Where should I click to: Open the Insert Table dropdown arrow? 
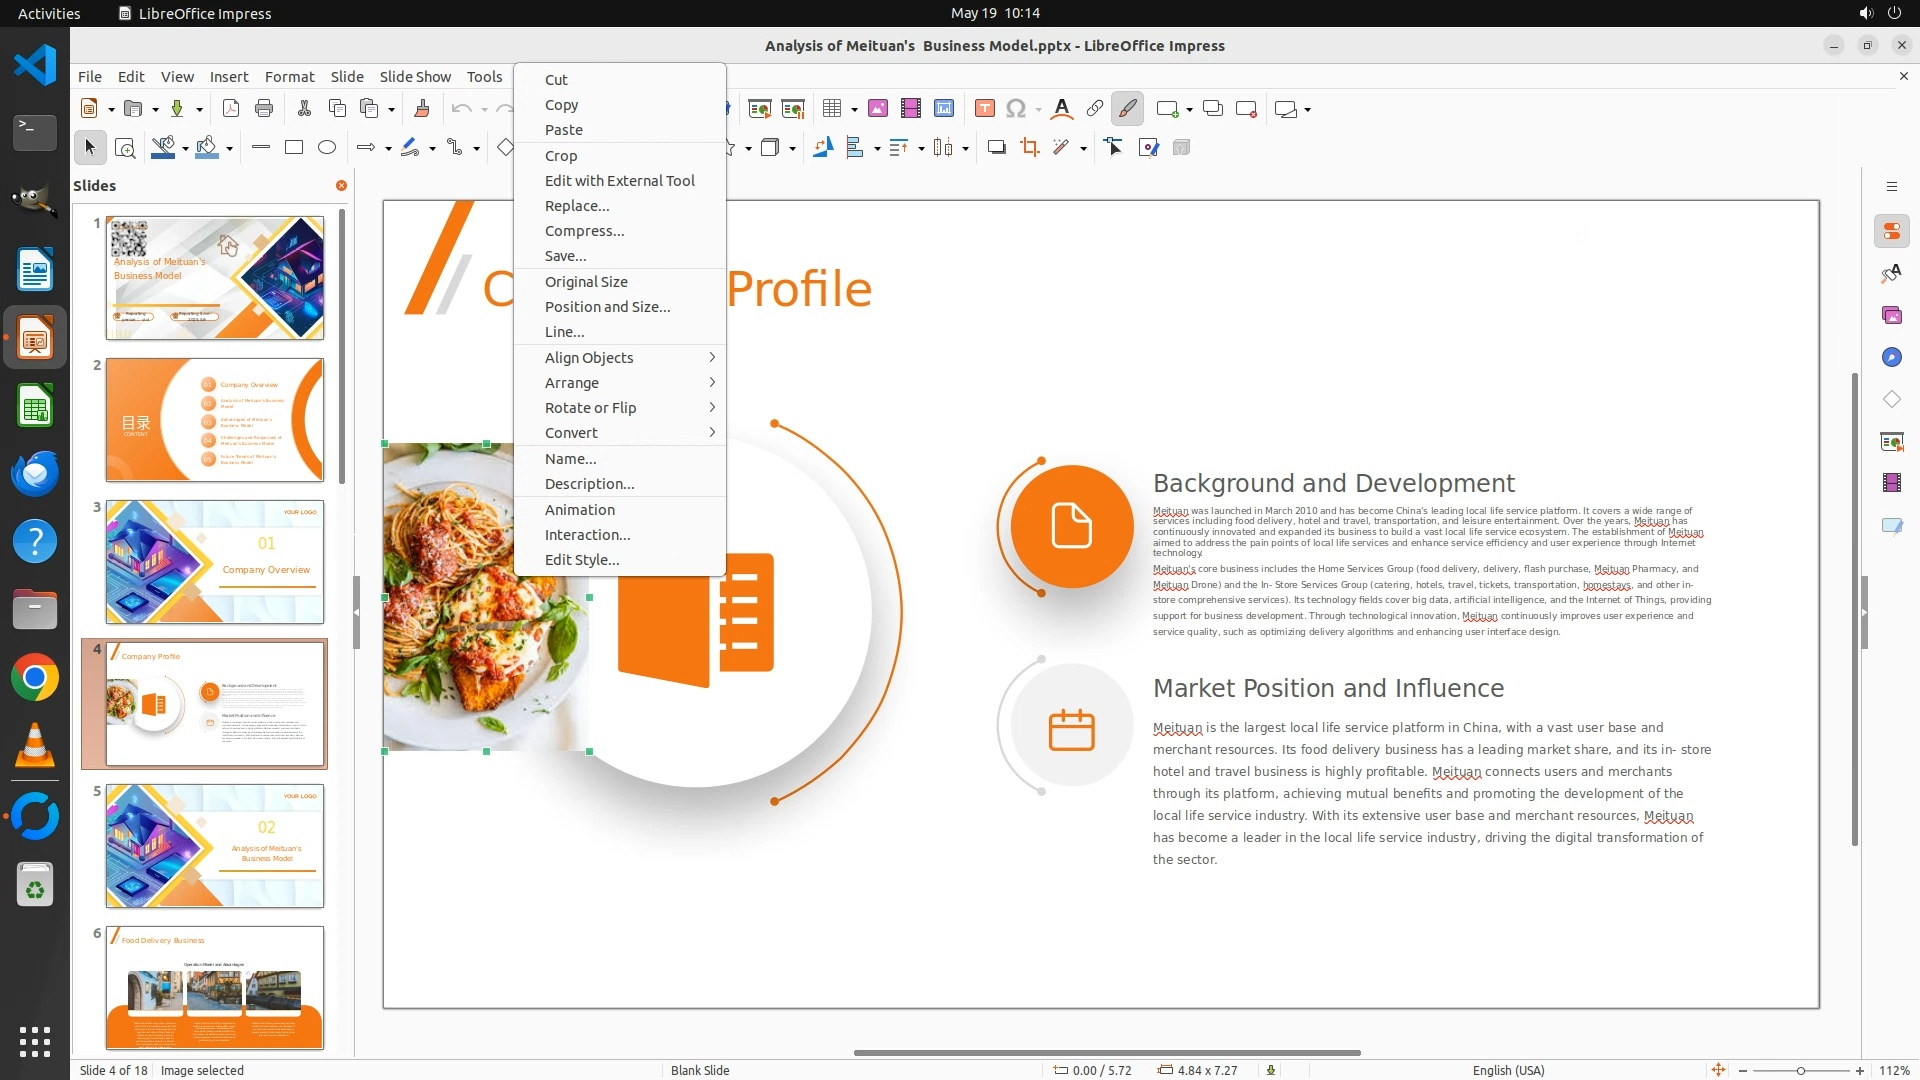[854, 109]
